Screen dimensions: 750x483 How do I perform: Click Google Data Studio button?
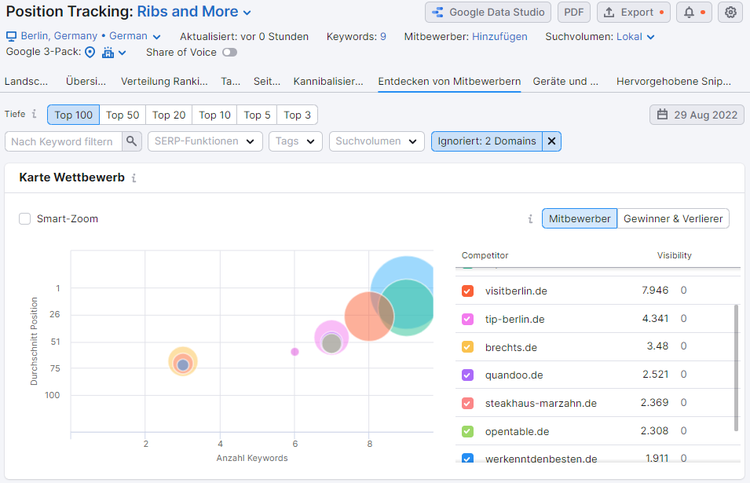point(488,12)
